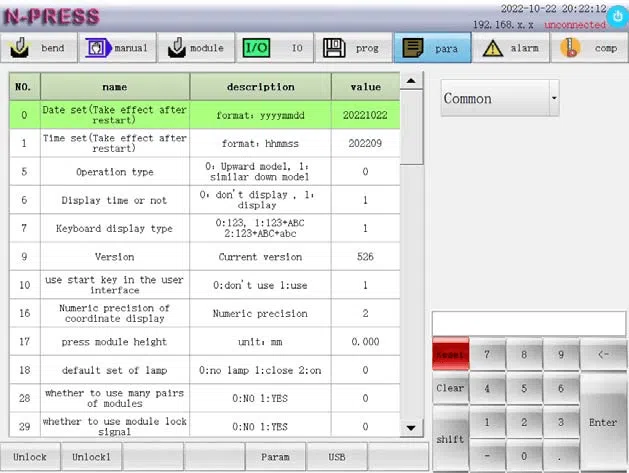The image size is (629, 473).
Task: Click module lock signal row name
Action: pos(115,426)
